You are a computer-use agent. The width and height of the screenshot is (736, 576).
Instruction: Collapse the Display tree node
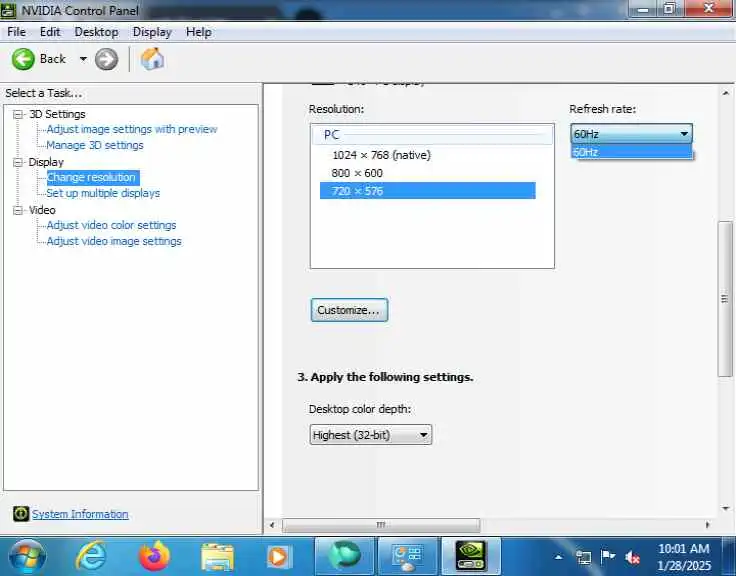(x=18, y=162)
